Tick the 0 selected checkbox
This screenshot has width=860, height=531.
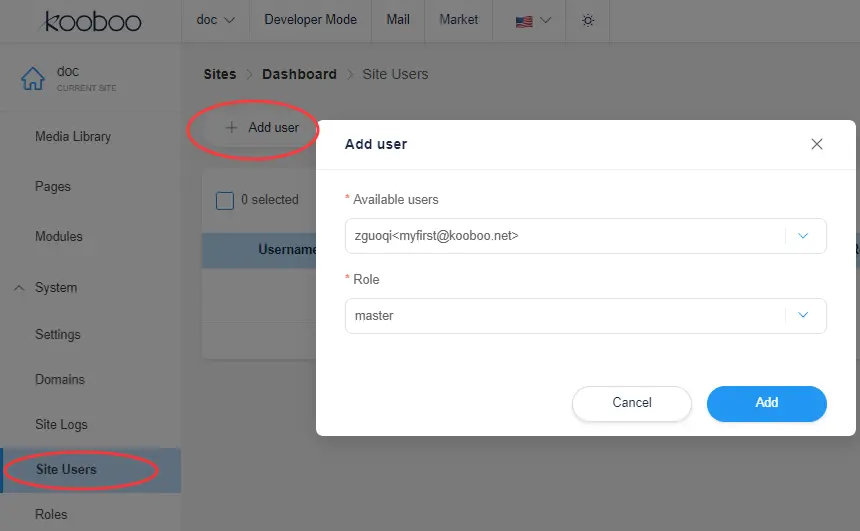(x=225, y=200)
